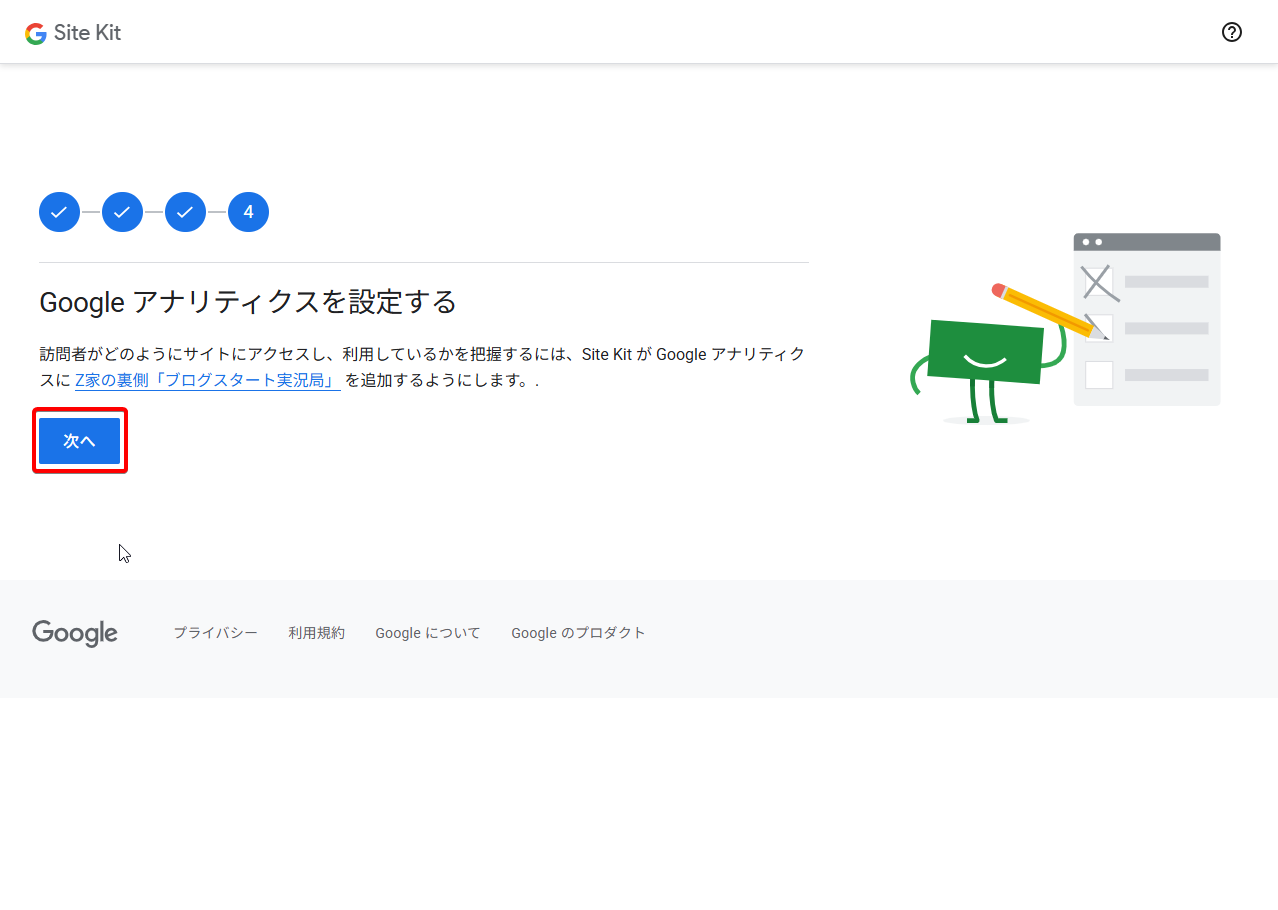The height and width of the screenshot is (910, 1278).
Task: Click the blue 次へ button
Action: click(80, 441)
